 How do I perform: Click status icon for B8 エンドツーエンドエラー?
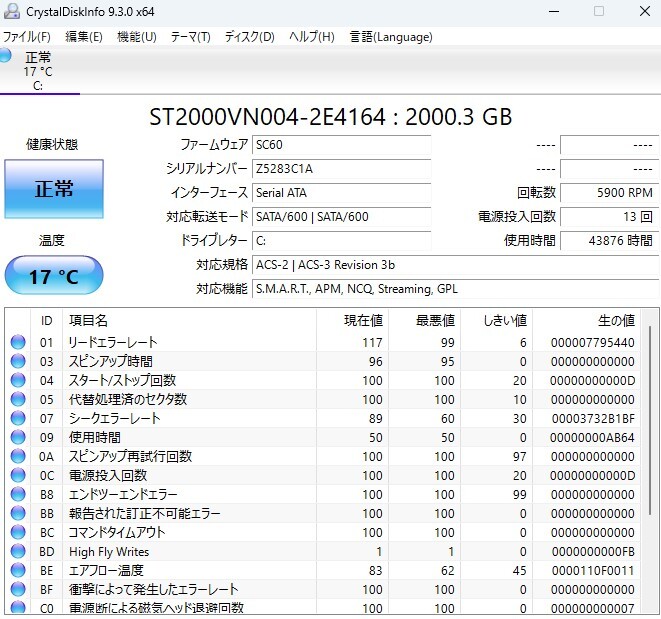[x=18, y=494]
